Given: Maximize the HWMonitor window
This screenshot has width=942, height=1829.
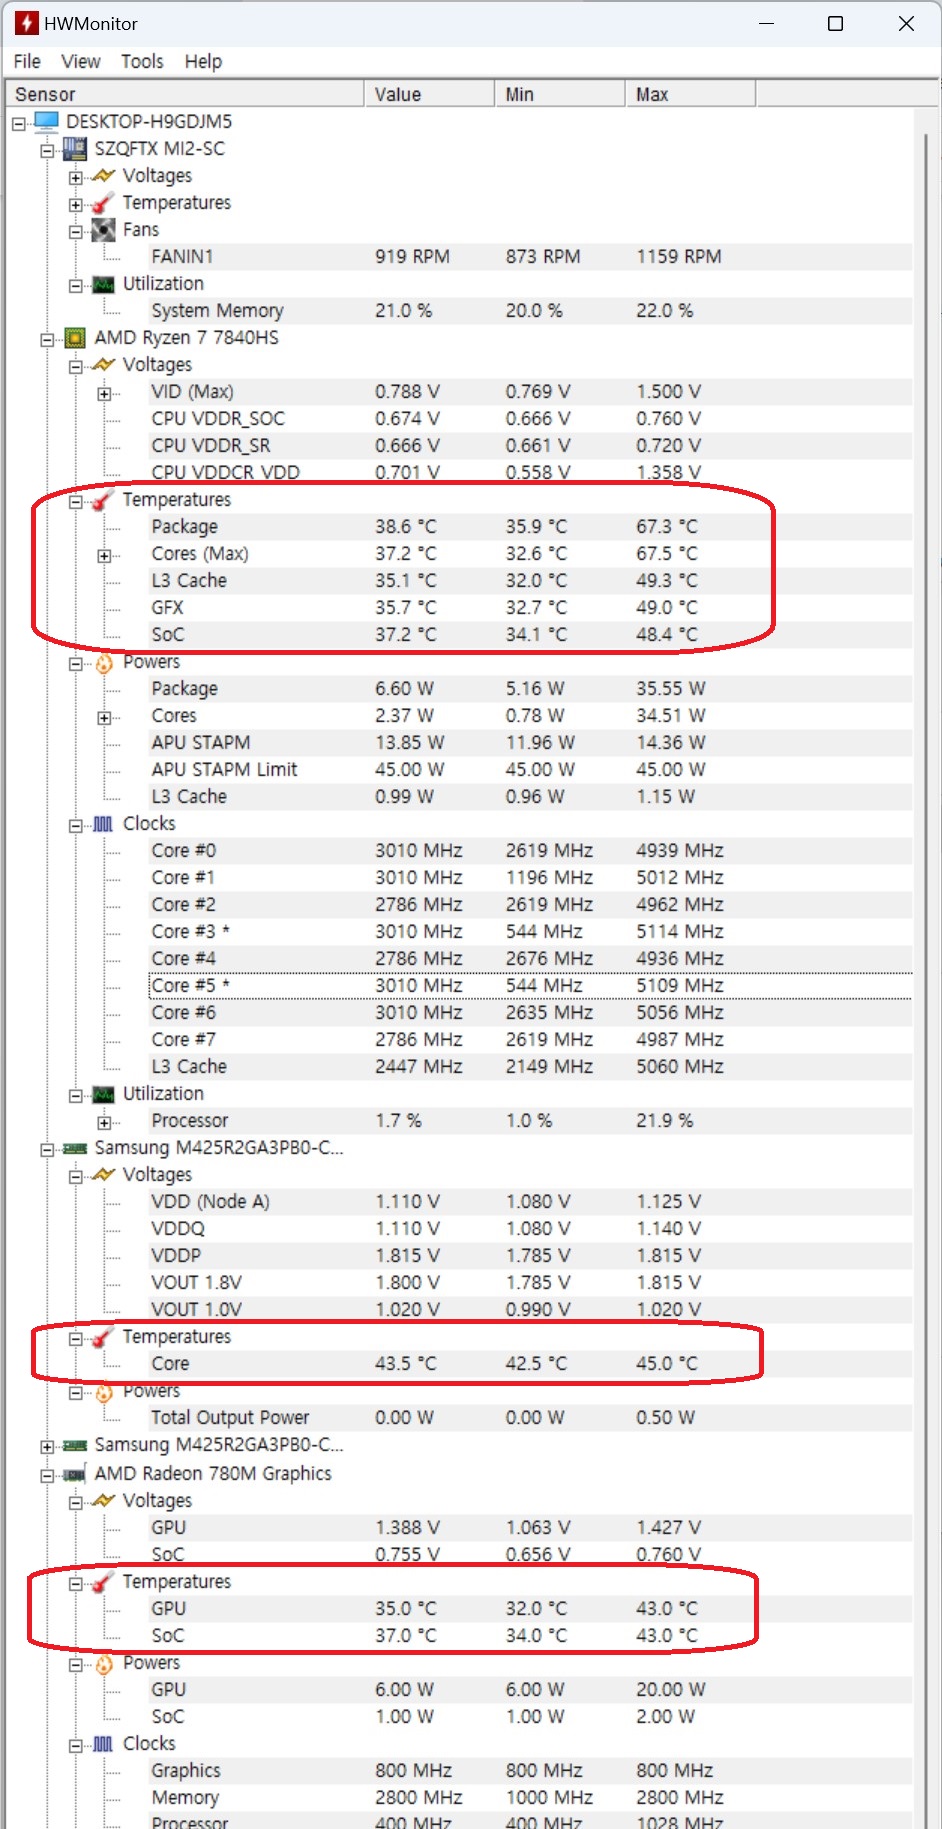Looking at the screenshot, I should (836, 23).
